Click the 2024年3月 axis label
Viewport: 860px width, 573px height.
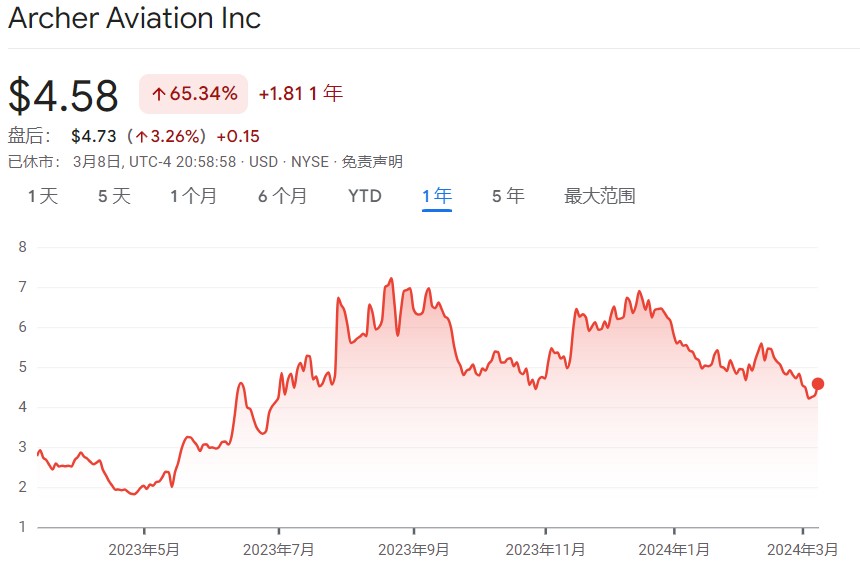point(802,549)
